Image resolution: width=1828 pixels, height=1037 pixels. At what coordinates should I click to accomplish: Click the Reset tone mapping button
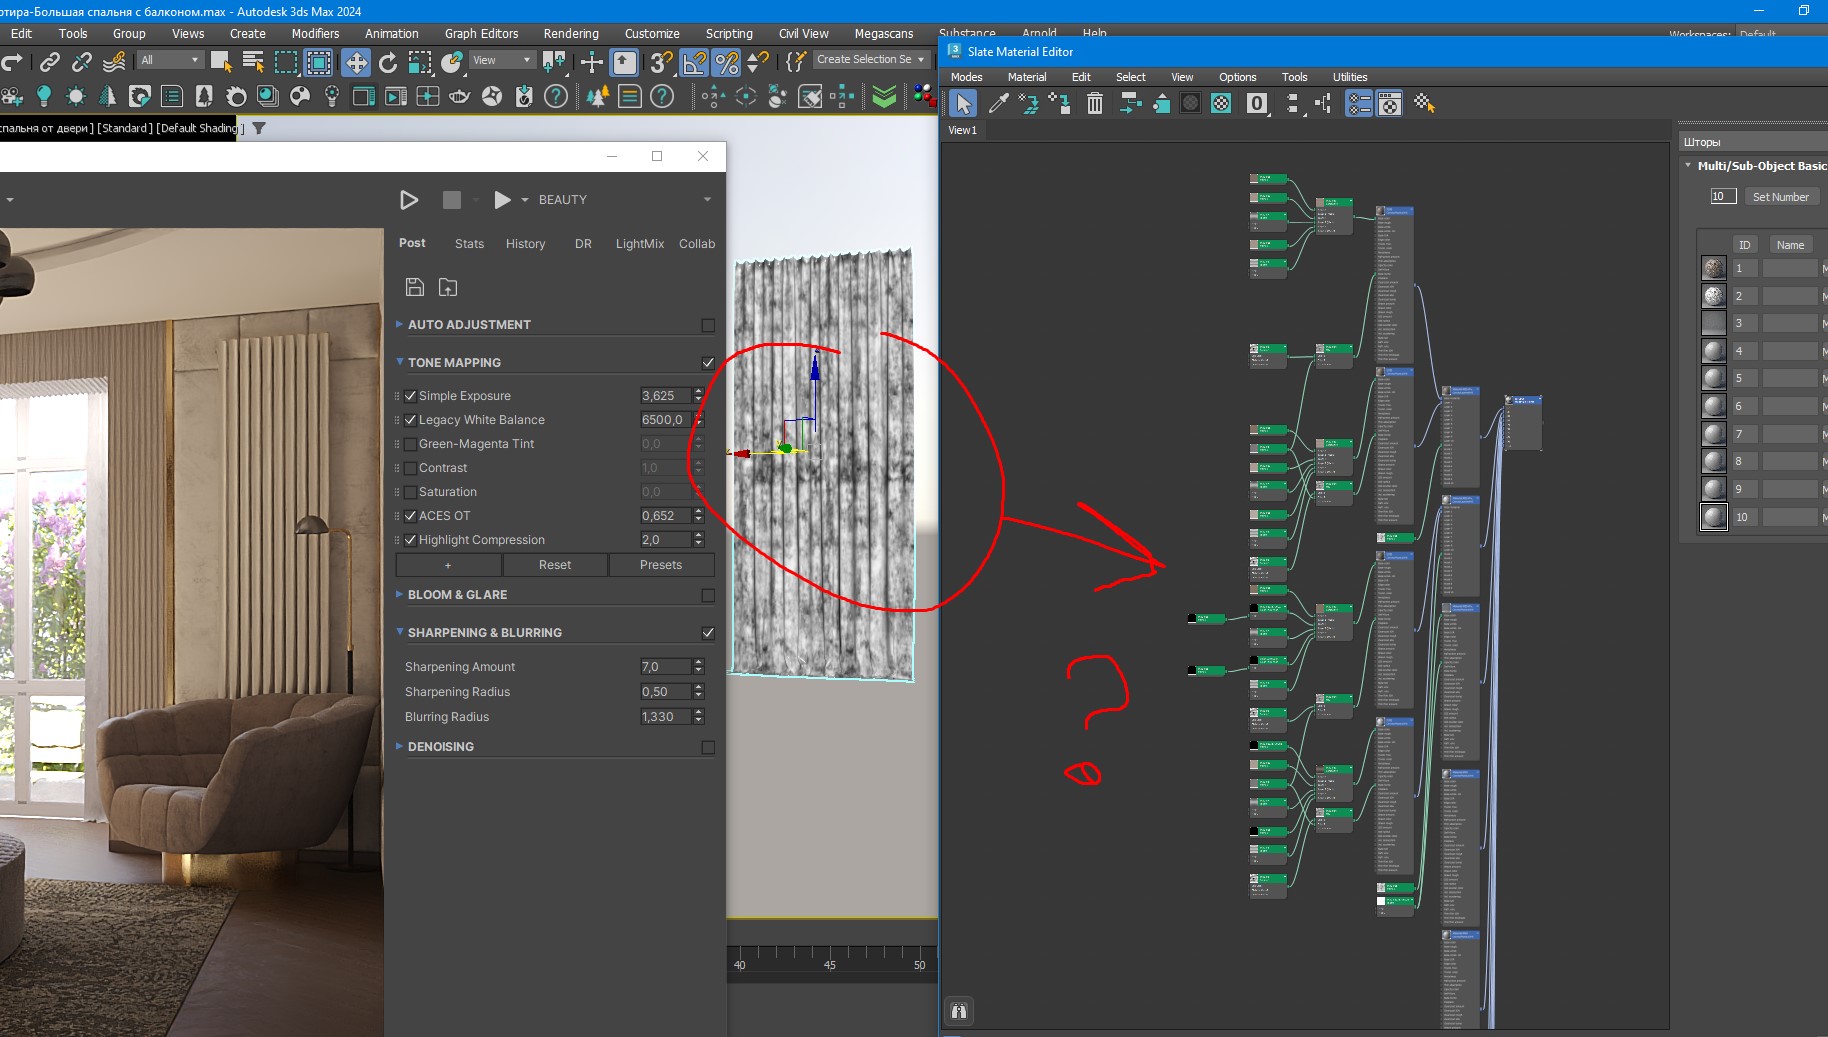tap(555, 565)
